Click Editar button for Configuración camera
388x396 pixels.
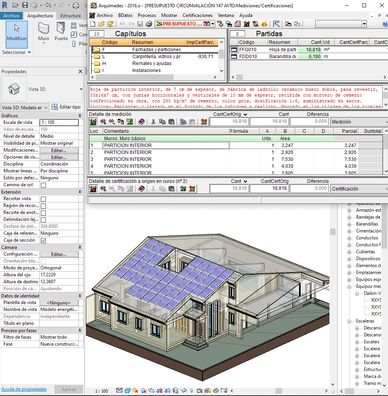[59, 254]
